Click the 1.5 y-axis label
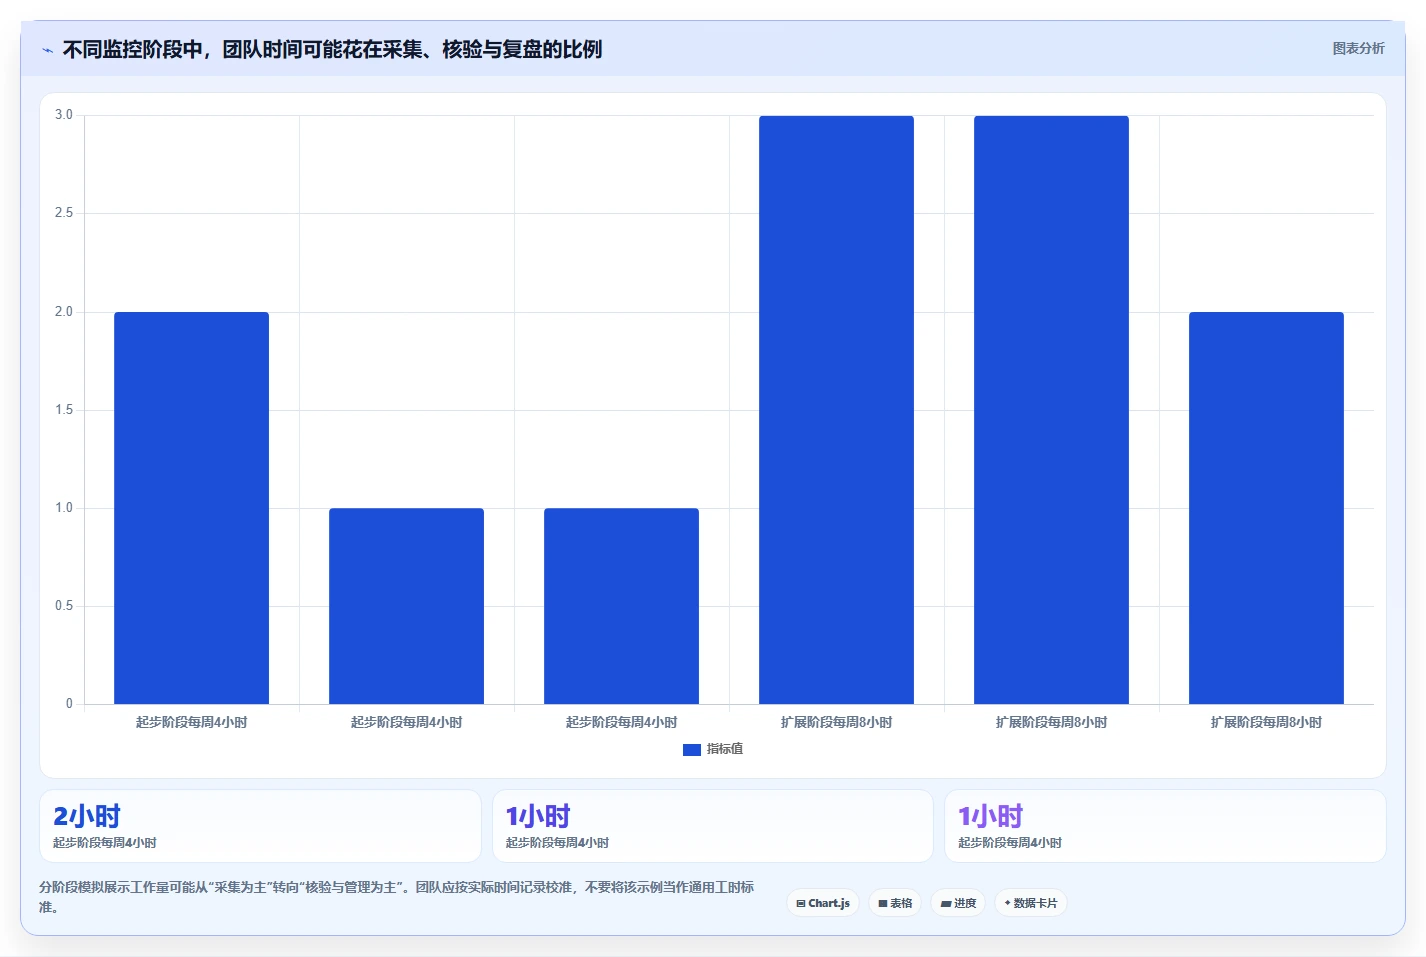 click(x=64, y=410)
